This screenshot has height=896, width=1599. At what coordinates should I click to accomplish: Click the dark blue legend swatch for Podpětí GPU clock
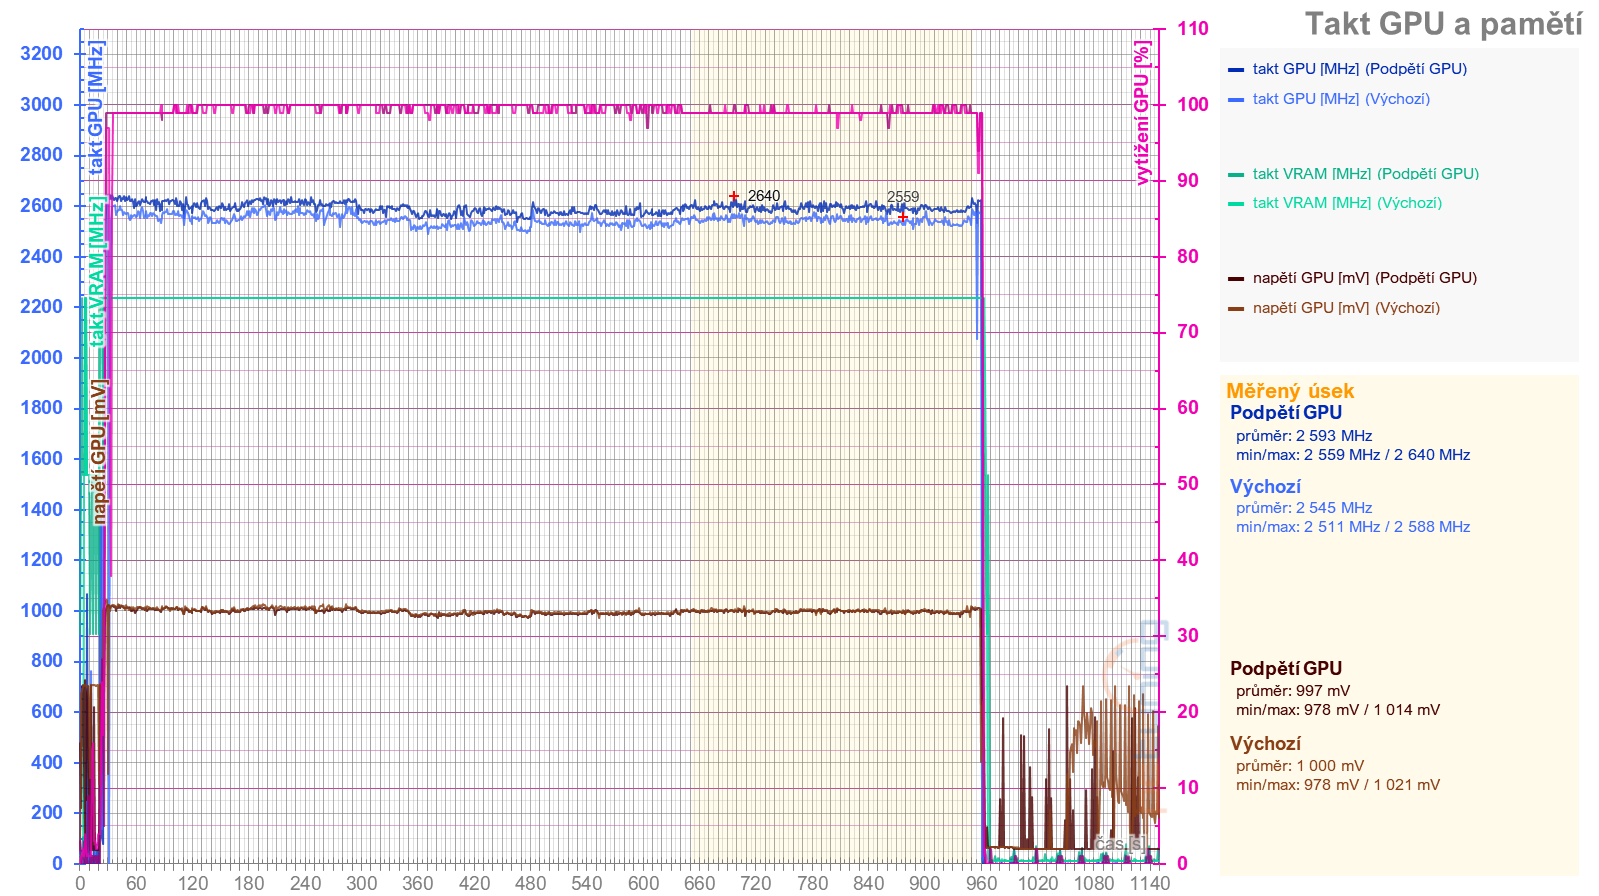[1236, 70]
